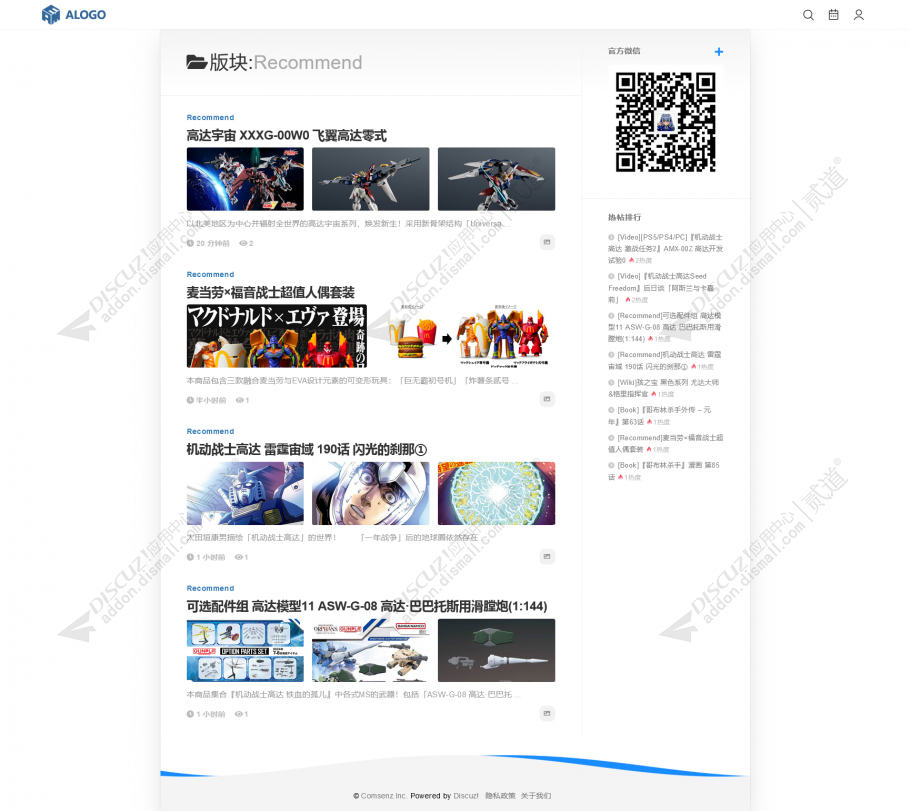910x811 pixels.
Task: Click the Discuz! footer link
Action: pyautogui.click(x=466, y=796)
